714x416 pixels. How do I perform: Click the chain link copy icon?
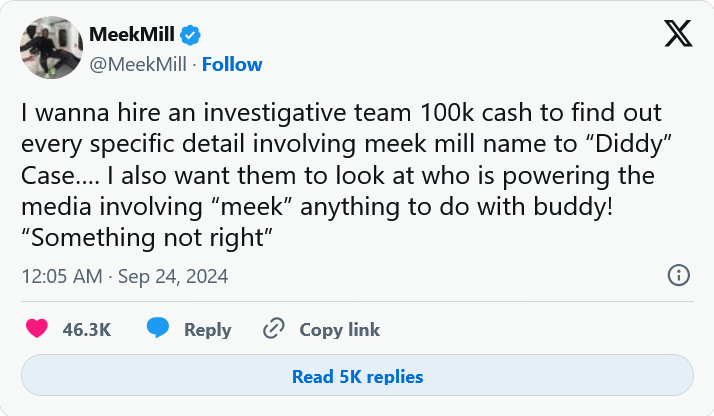click(274, 329)
